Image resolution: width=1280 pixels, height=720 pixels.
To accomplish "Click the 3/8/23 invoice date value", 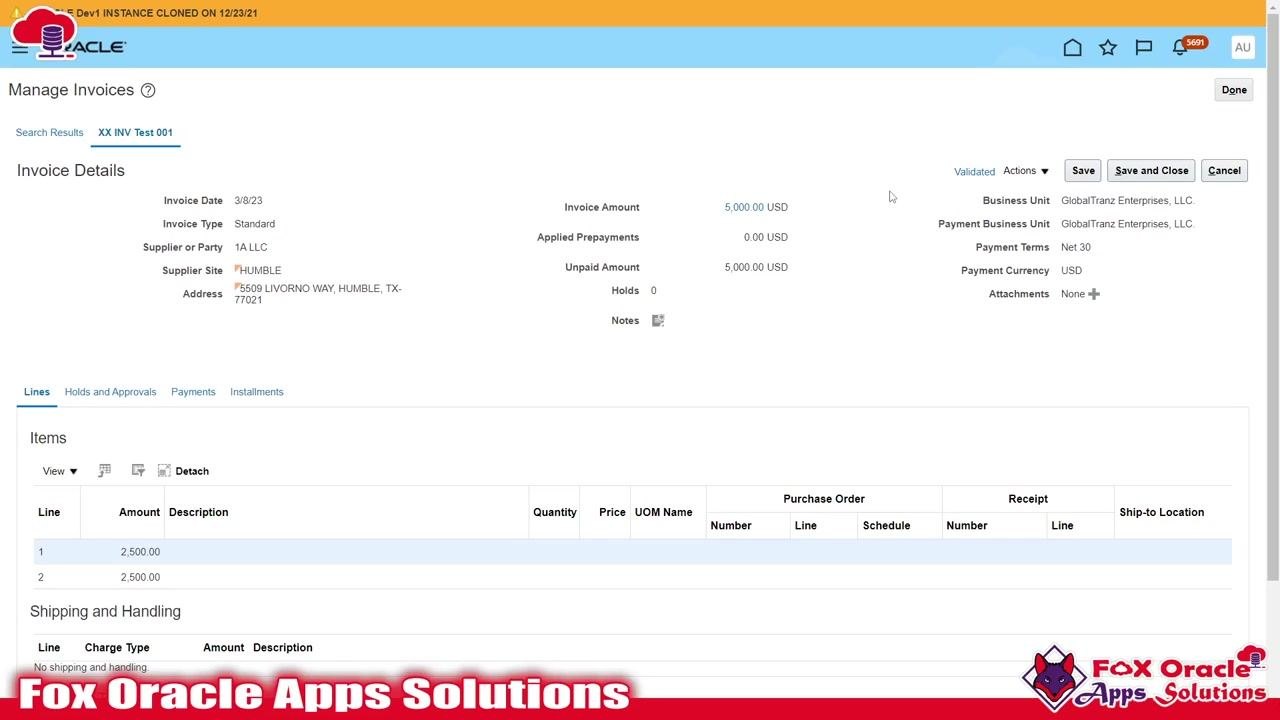I will pyautogui.click(x=248, y=200).
